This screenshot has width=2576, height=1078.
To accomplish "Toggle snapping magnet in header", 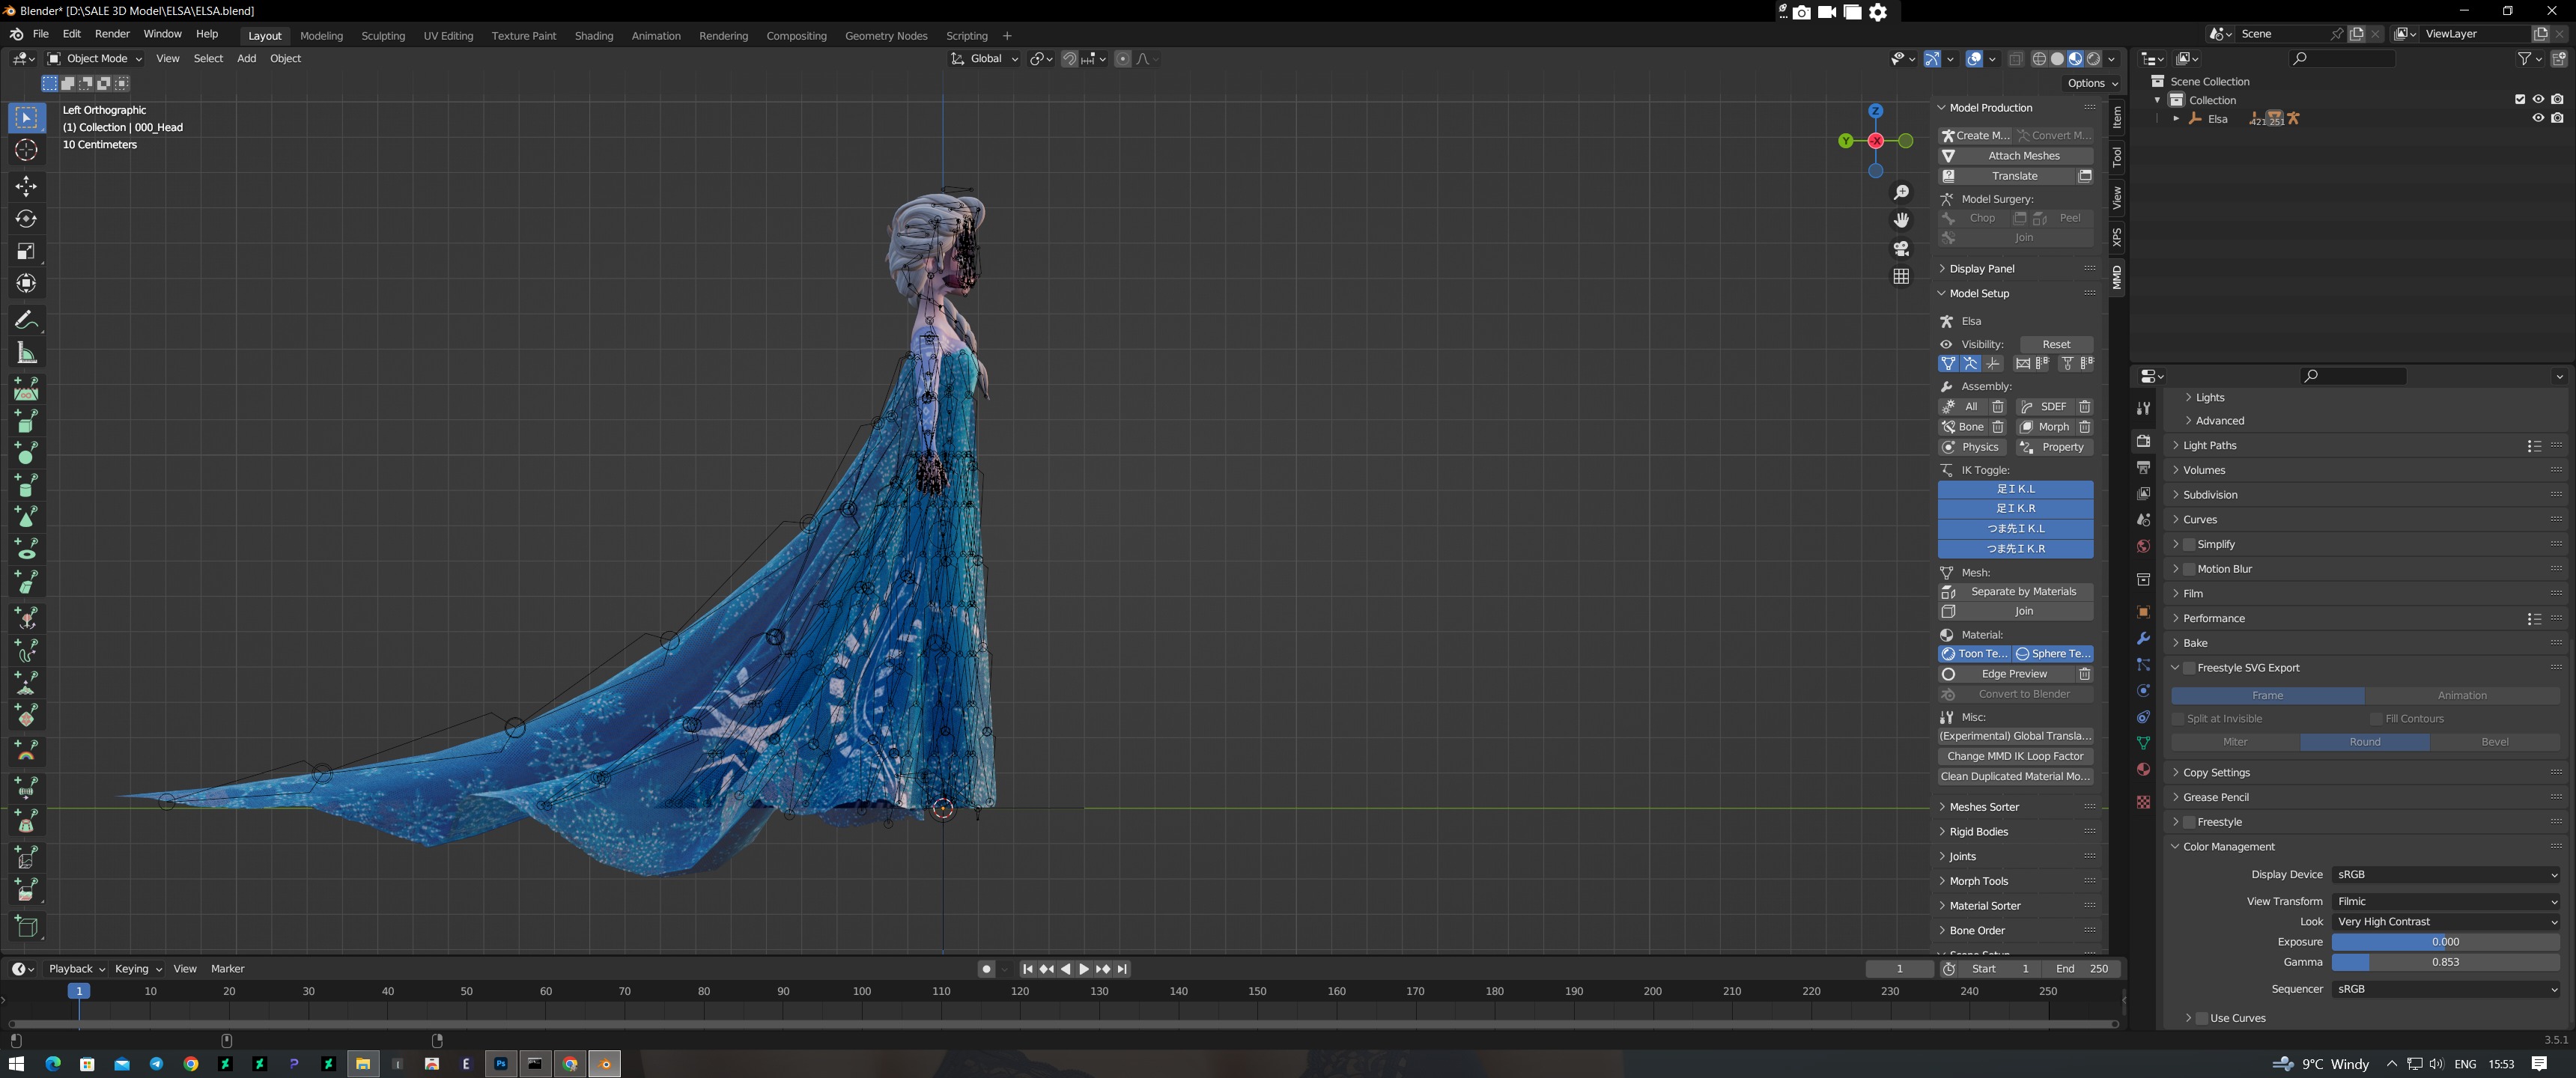I will click(1069, 59).
